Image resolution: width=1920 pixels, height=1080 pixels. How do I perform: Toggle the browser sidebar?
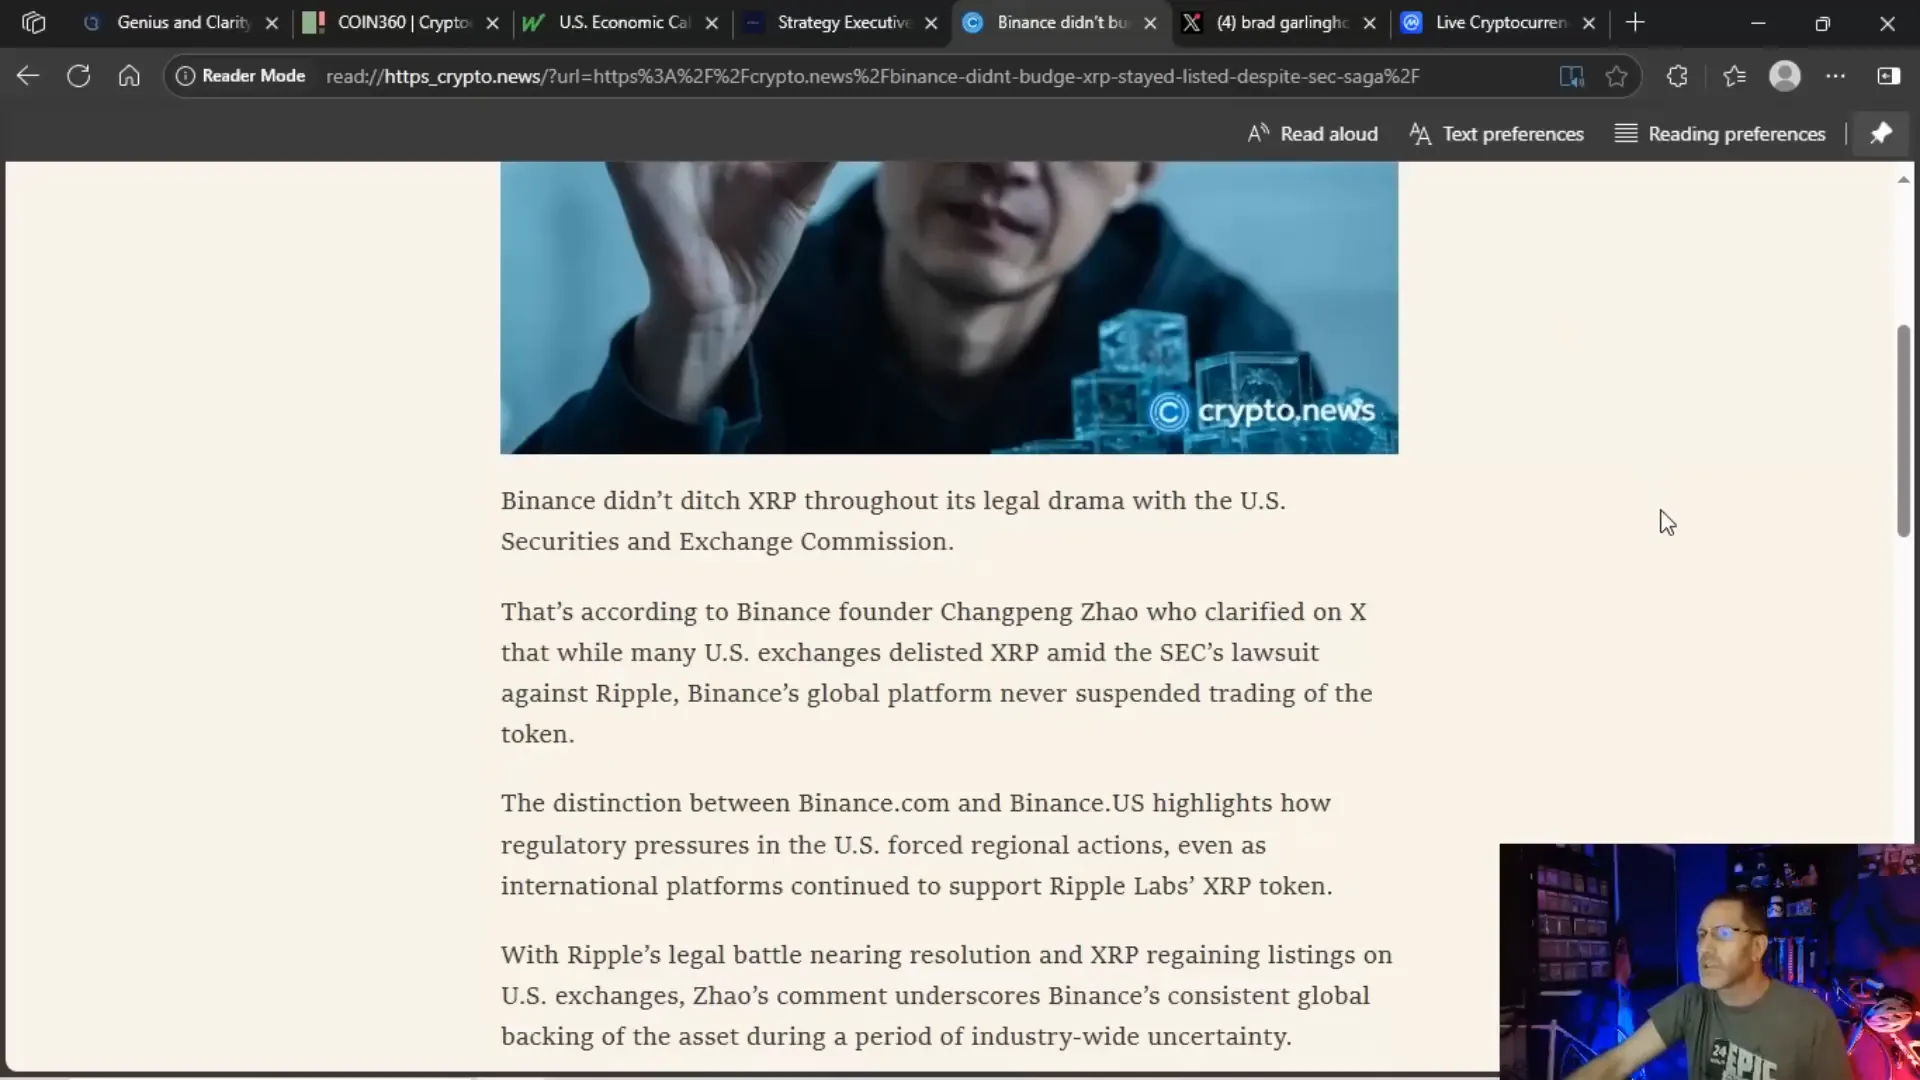pyautogui.click(x=1888, y=76)
